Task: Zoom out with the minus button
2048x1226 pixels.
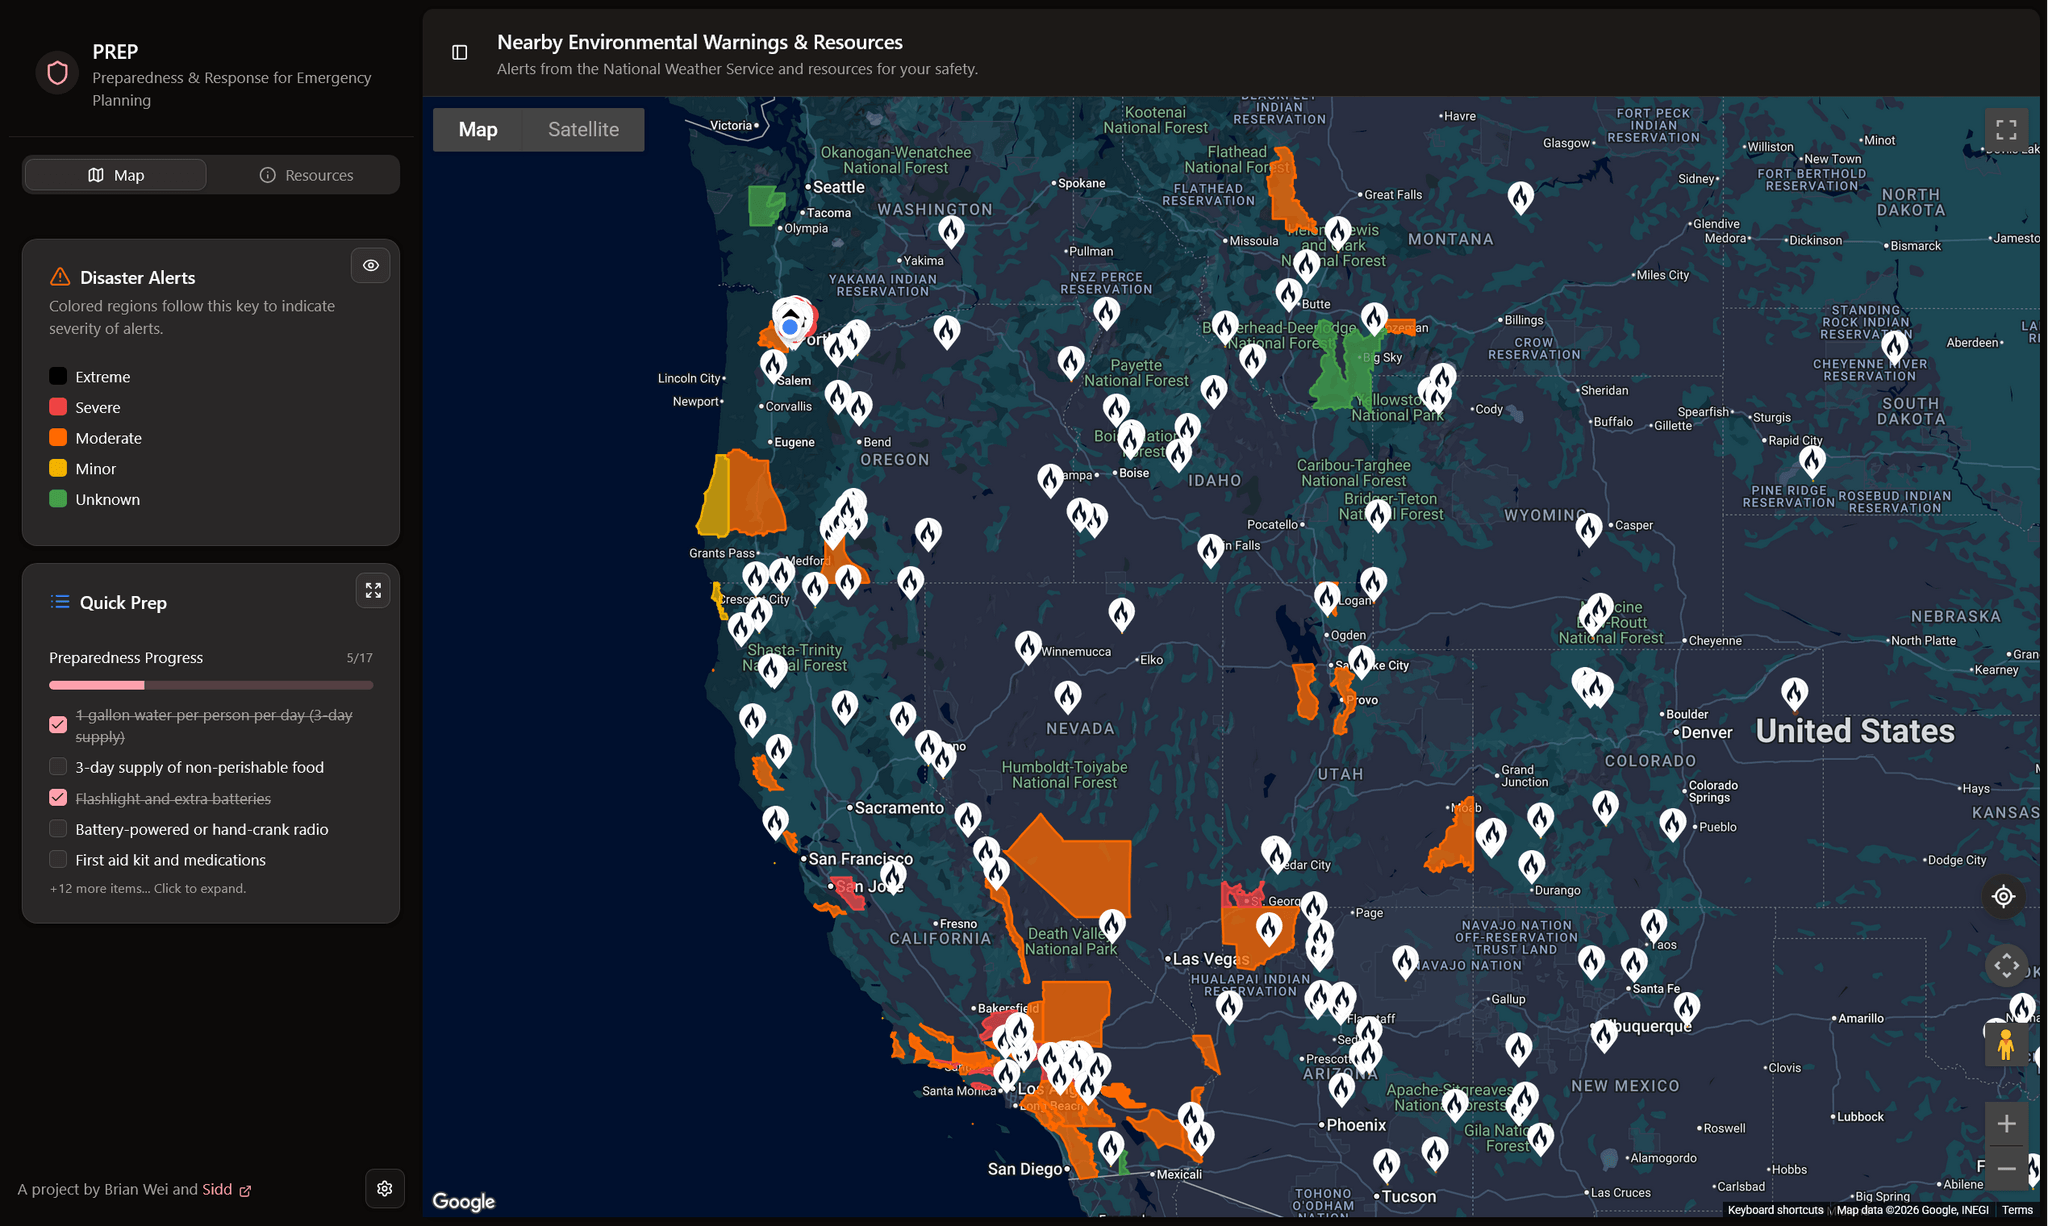Action: point(2006,1168)
